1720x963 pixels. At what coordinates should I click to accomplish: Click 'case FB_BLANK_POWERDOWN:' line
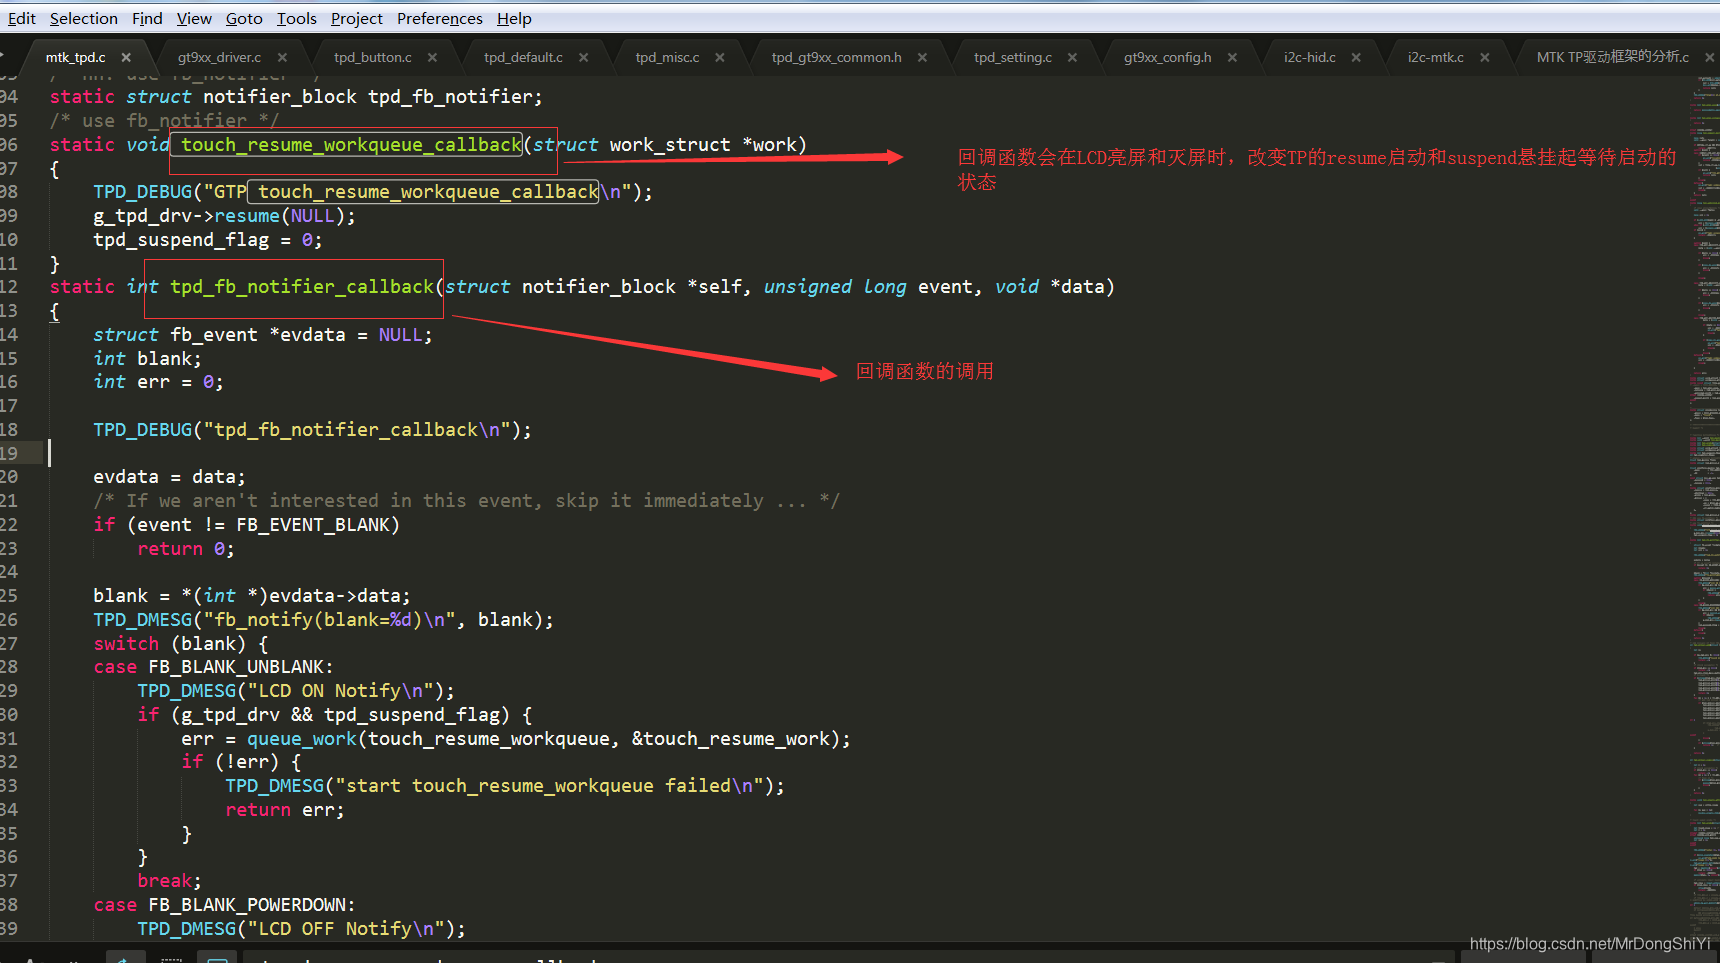pos(224,905)
